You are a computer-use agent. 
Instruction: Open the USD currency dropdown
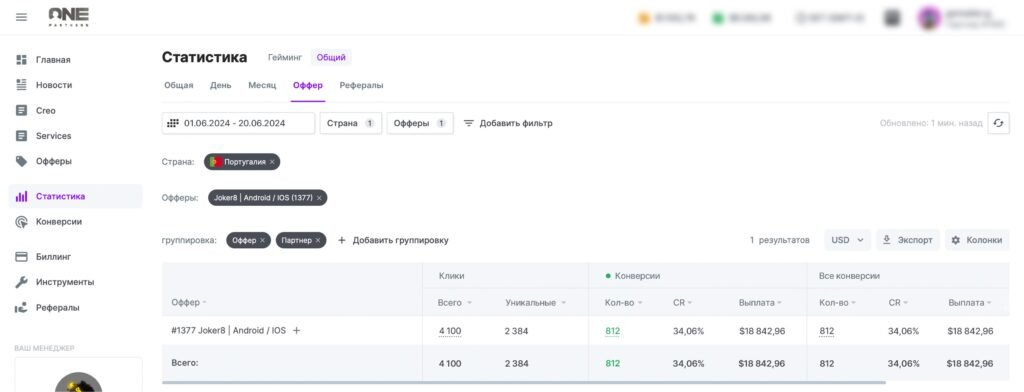(x=848, y=240)
